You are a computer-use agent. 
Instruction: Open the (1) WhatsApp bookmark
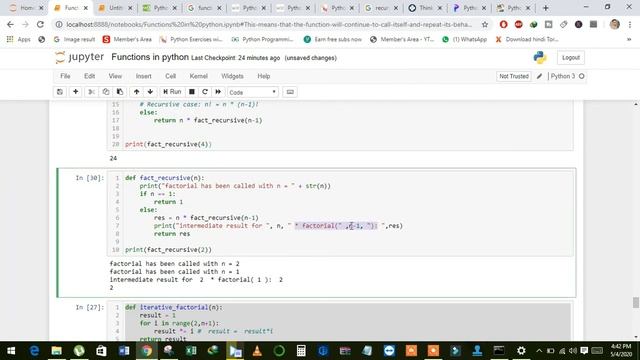(x=464, y=40)
